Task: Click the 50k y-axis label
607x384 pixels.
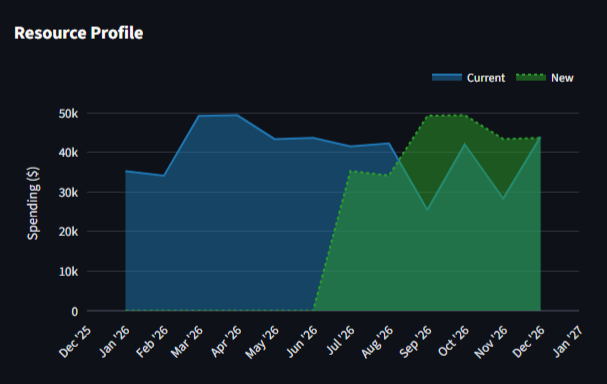Action: point(68,114)
